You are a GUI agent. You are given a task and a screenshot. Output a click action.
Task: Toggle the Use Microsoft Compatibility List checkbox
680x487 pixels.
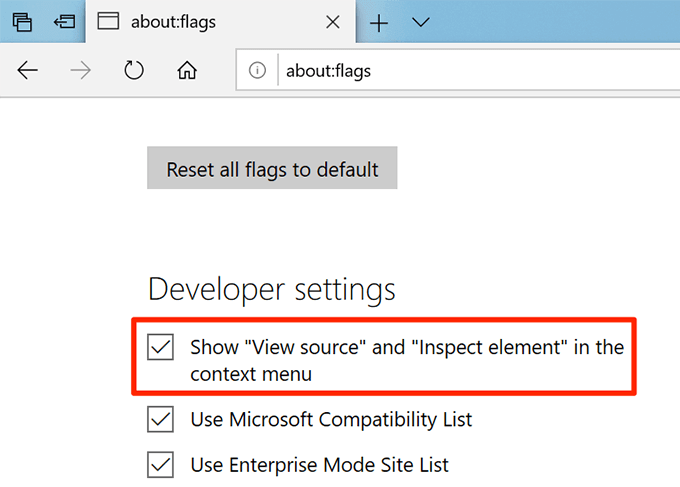(160, 419)
